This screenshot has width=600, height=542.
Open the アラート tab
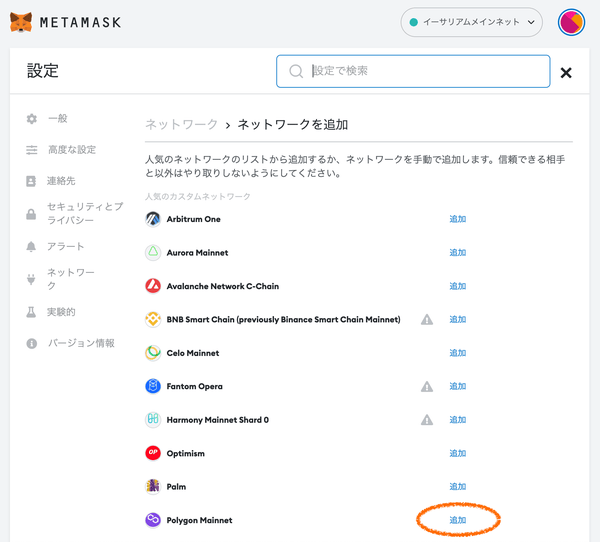[x=65, y=247]
